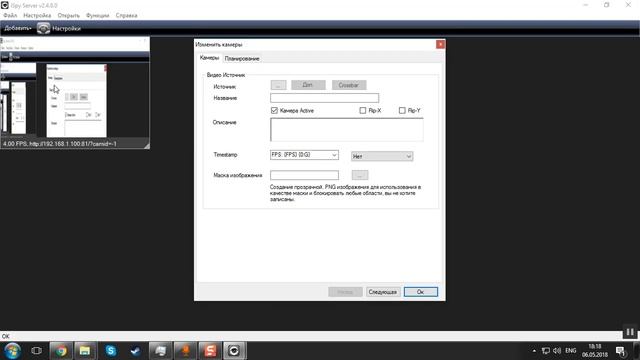
Task: Open File Explorer from the taskbar
Action: coord(85,351)
